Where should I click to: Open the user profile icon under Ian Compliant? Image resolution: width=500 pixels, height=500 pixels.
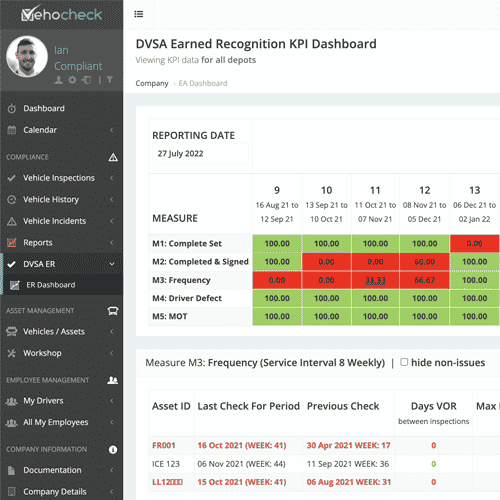point(59,80)
